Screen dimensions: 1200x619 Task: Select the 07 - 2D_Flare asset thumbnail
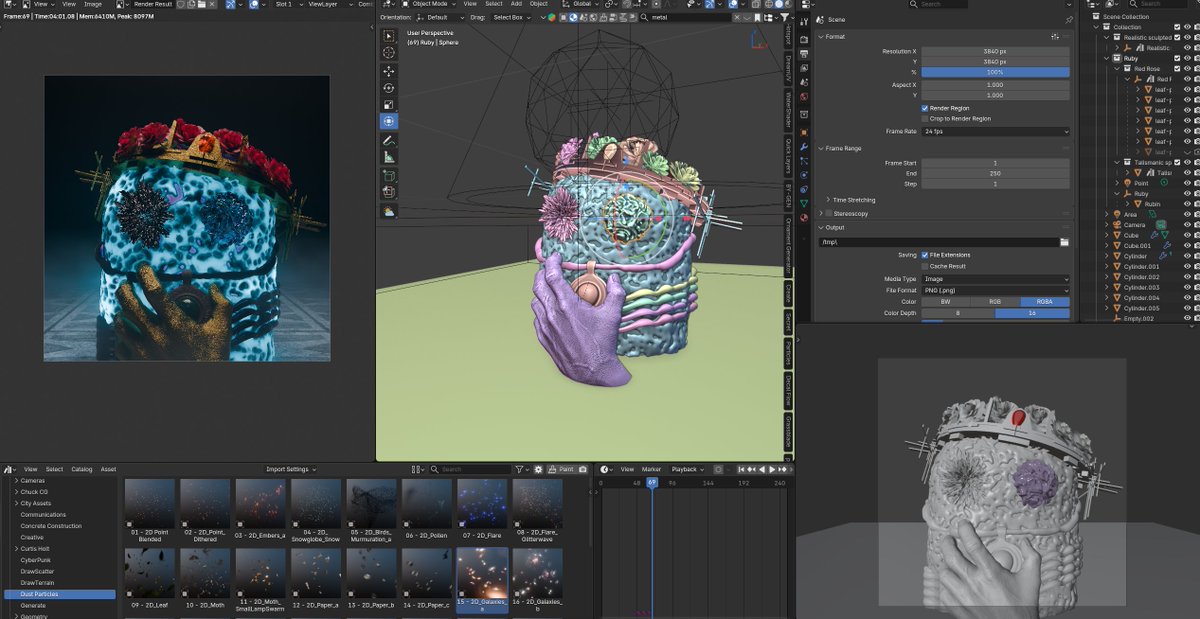pos(482,504)
